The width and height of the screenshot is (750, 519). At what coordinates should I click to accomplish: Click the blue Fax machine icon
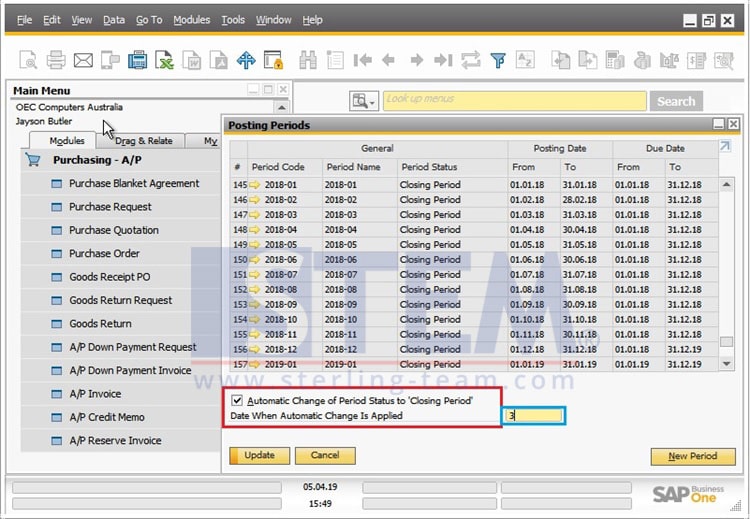pyautogui.click(x=138, y=60)
